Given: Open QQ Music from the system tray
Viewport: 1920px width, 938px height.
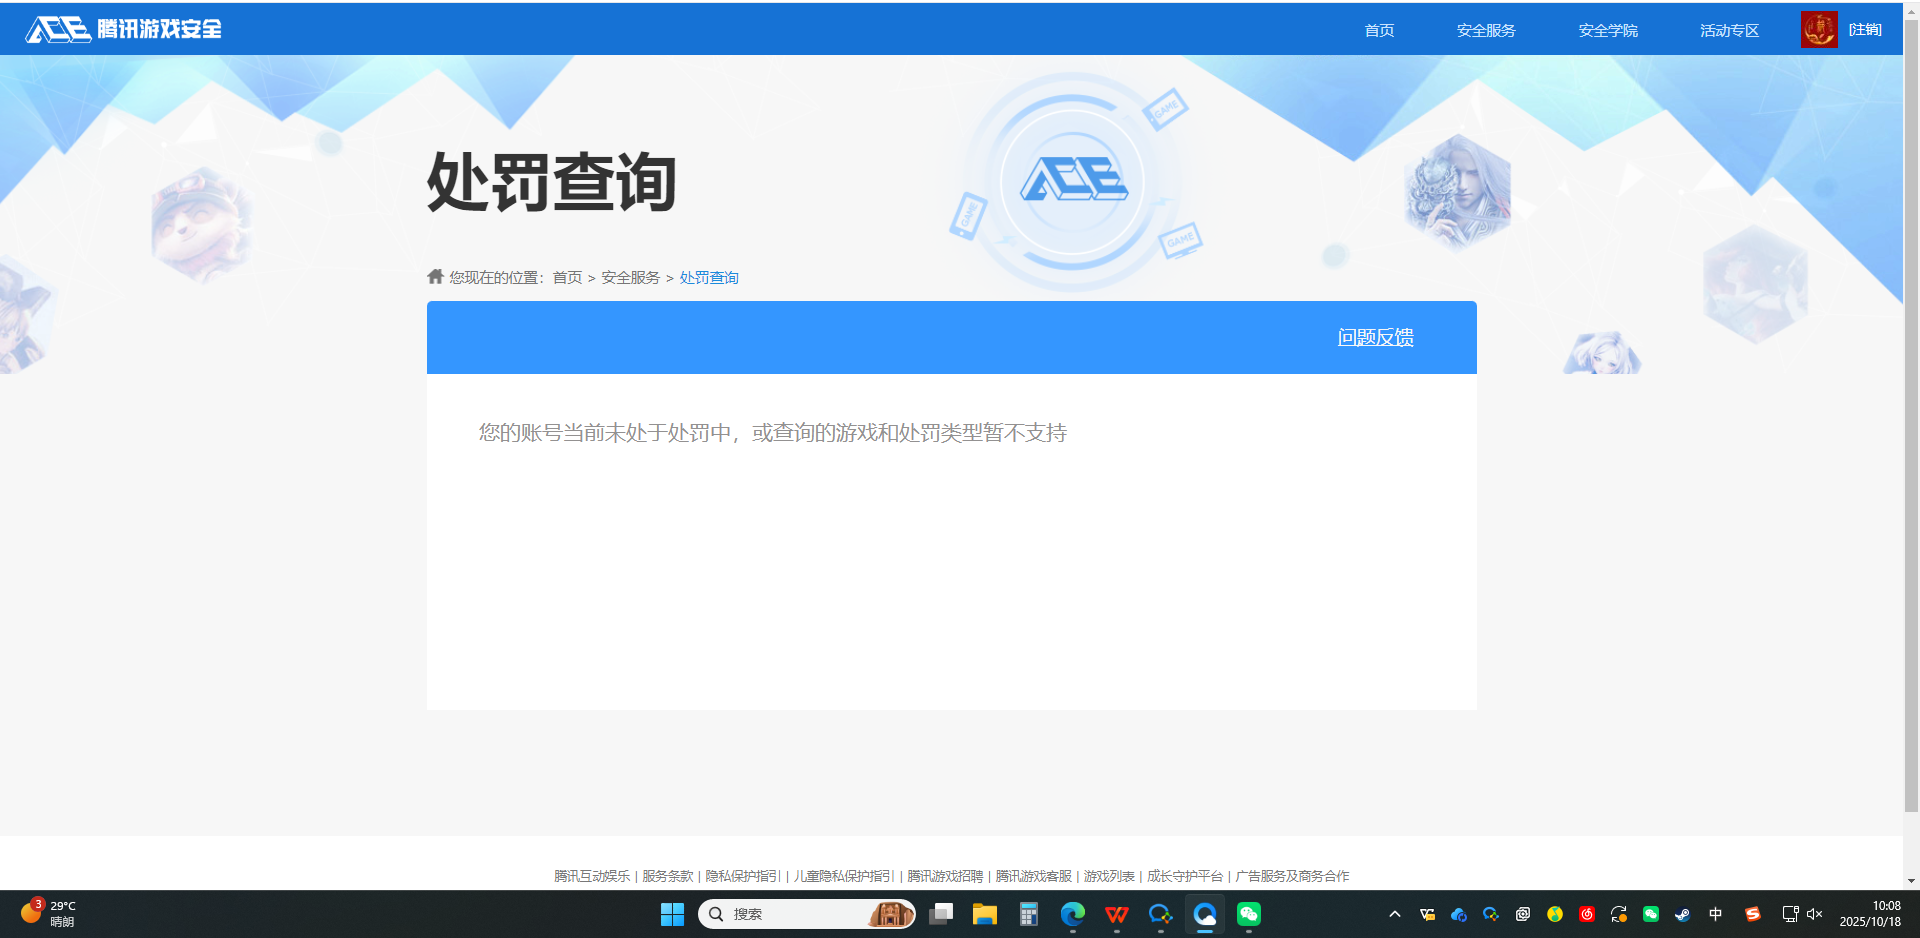Looking at the screenshot, I should [x=1555, y=914].
